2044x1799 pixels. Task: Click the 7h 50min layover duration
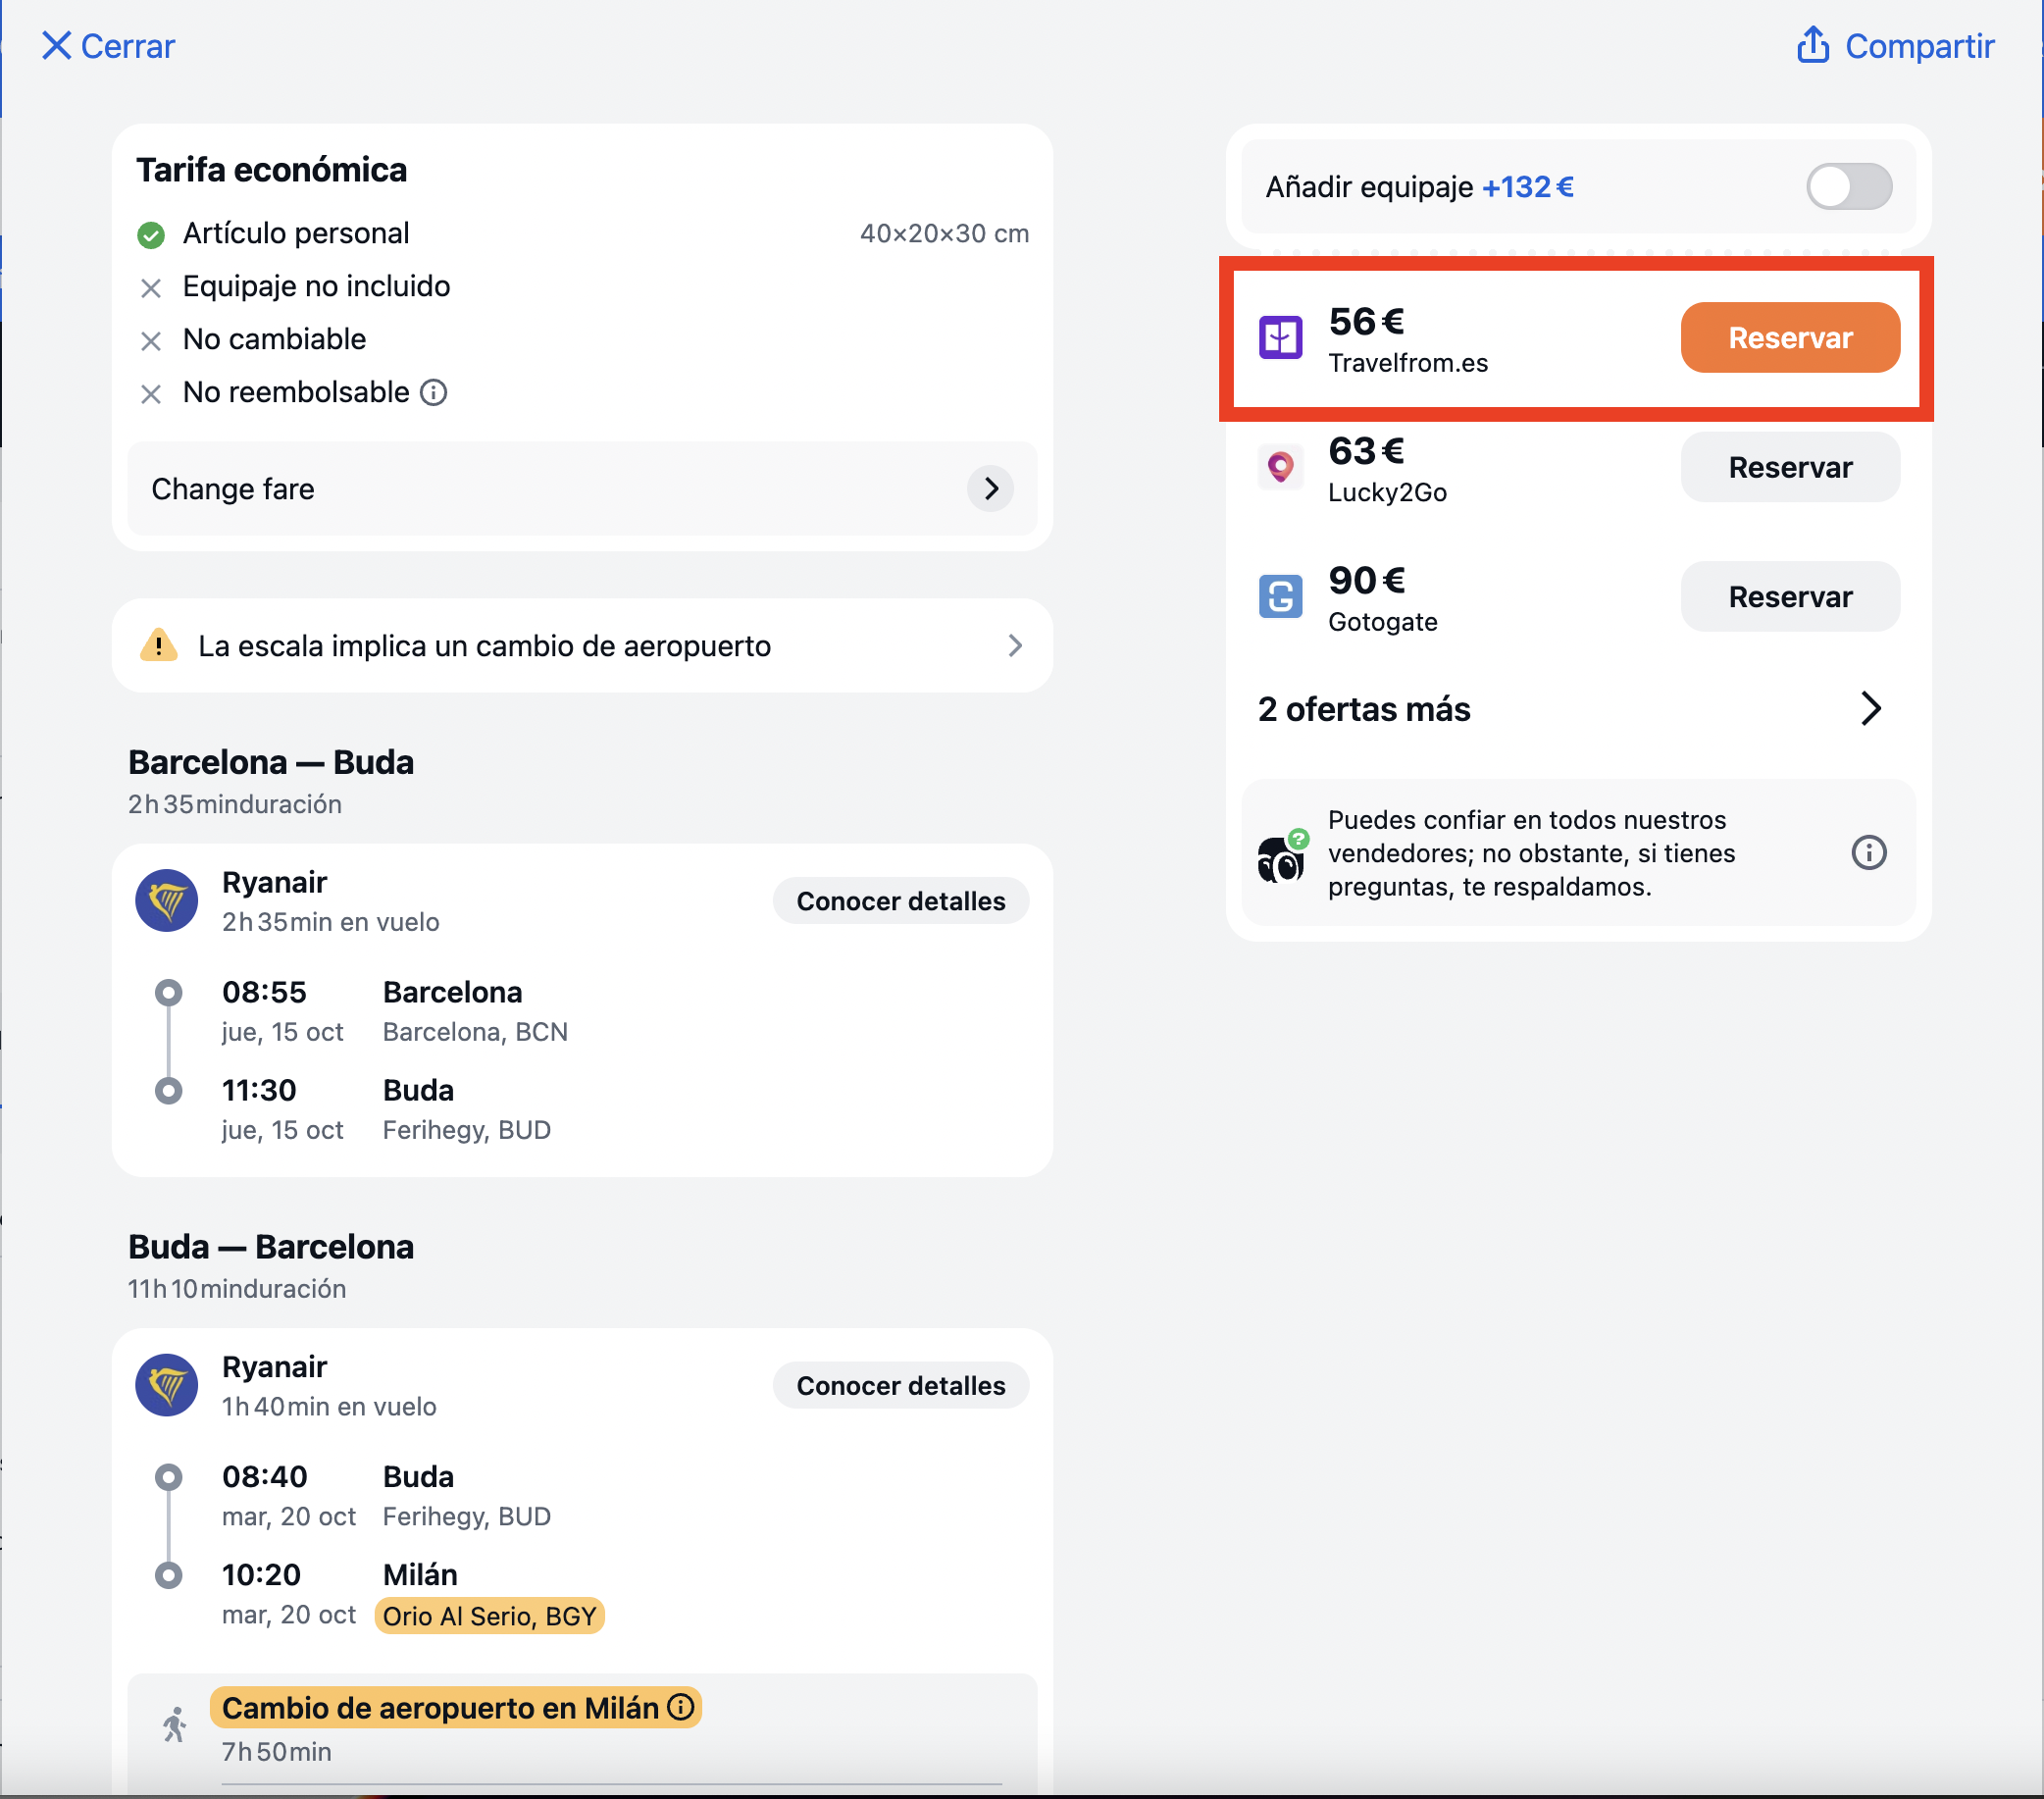tap(276, 1751)
